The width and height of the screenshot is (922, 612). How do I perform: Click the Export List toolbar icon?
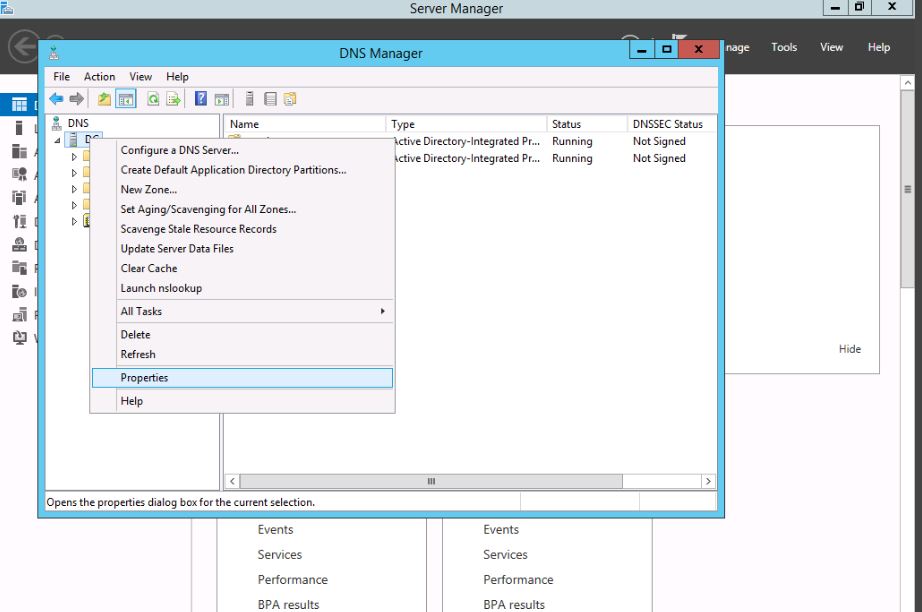pos(173,99)
